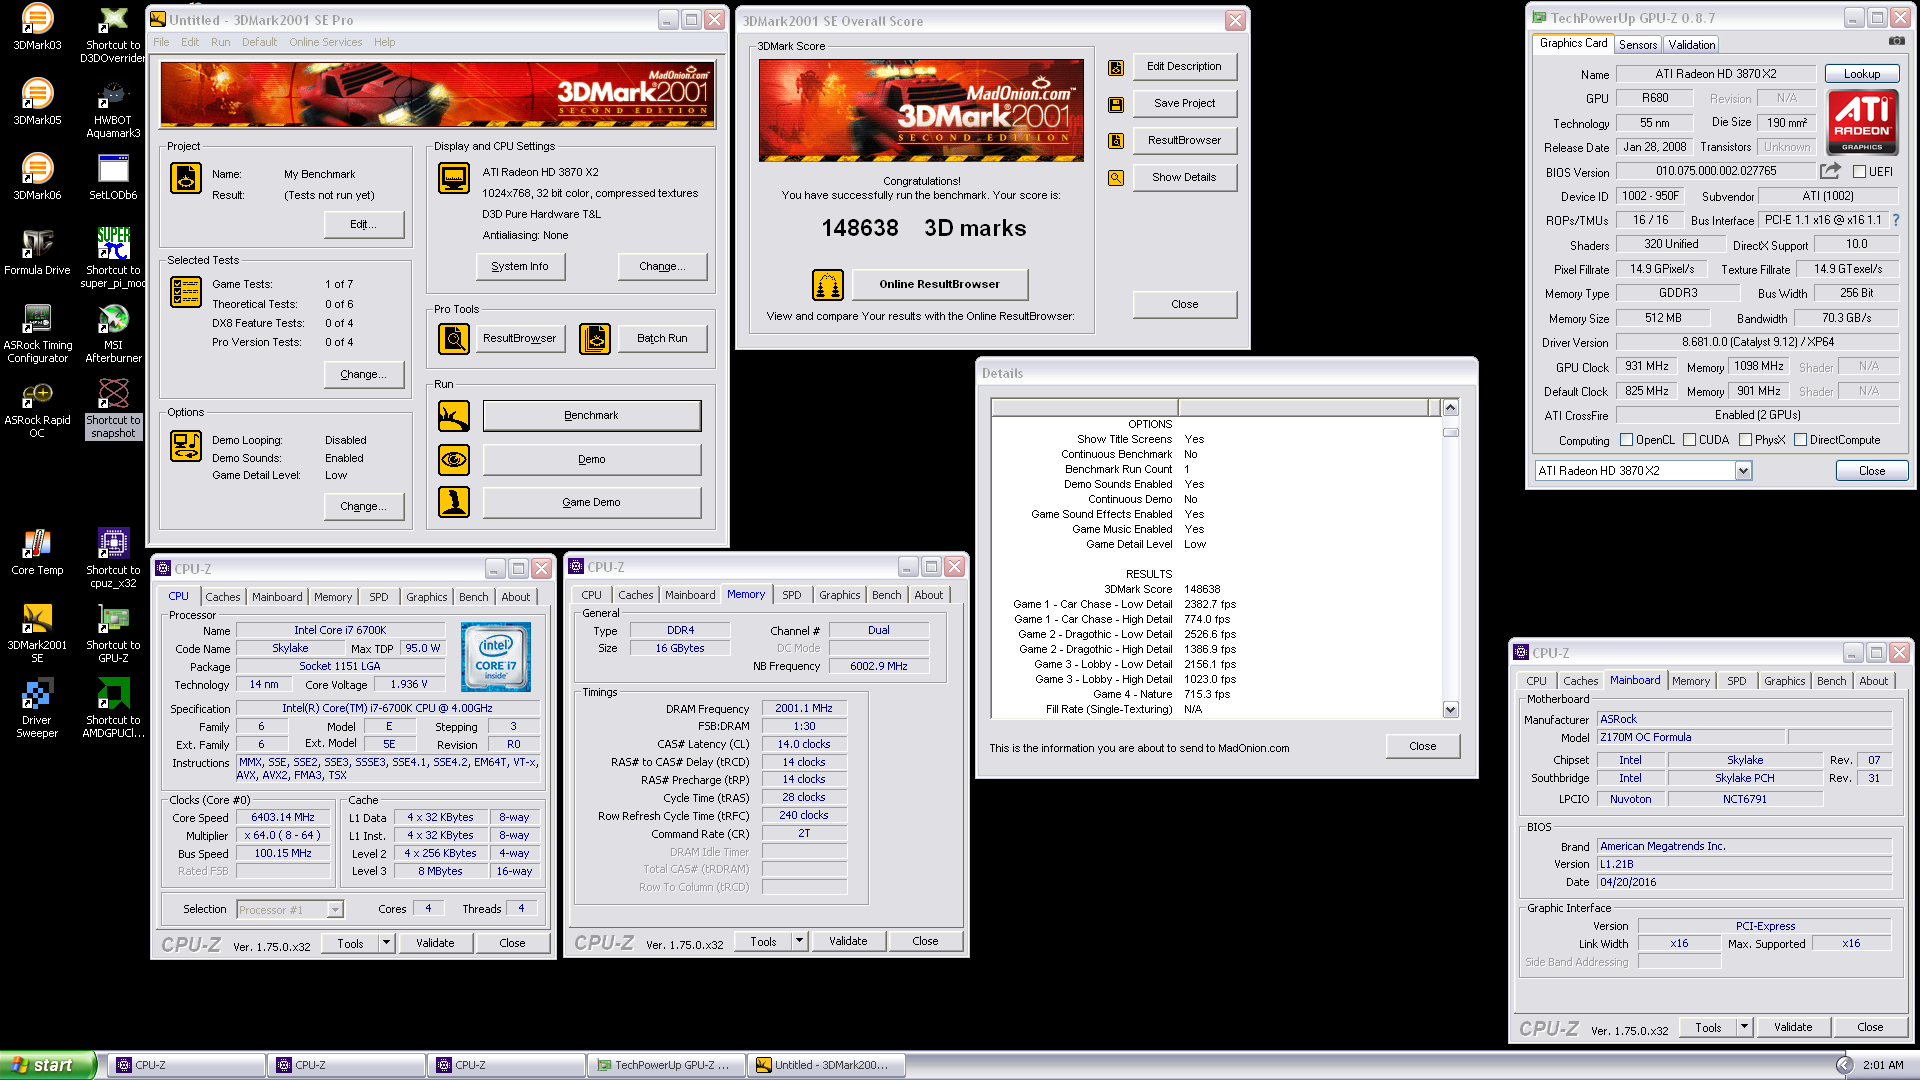The width and height of the screenshot is (1920, 1080).
Task: Enable the PhysX checkbox in GPU-Z
Action: point(1745,440)
